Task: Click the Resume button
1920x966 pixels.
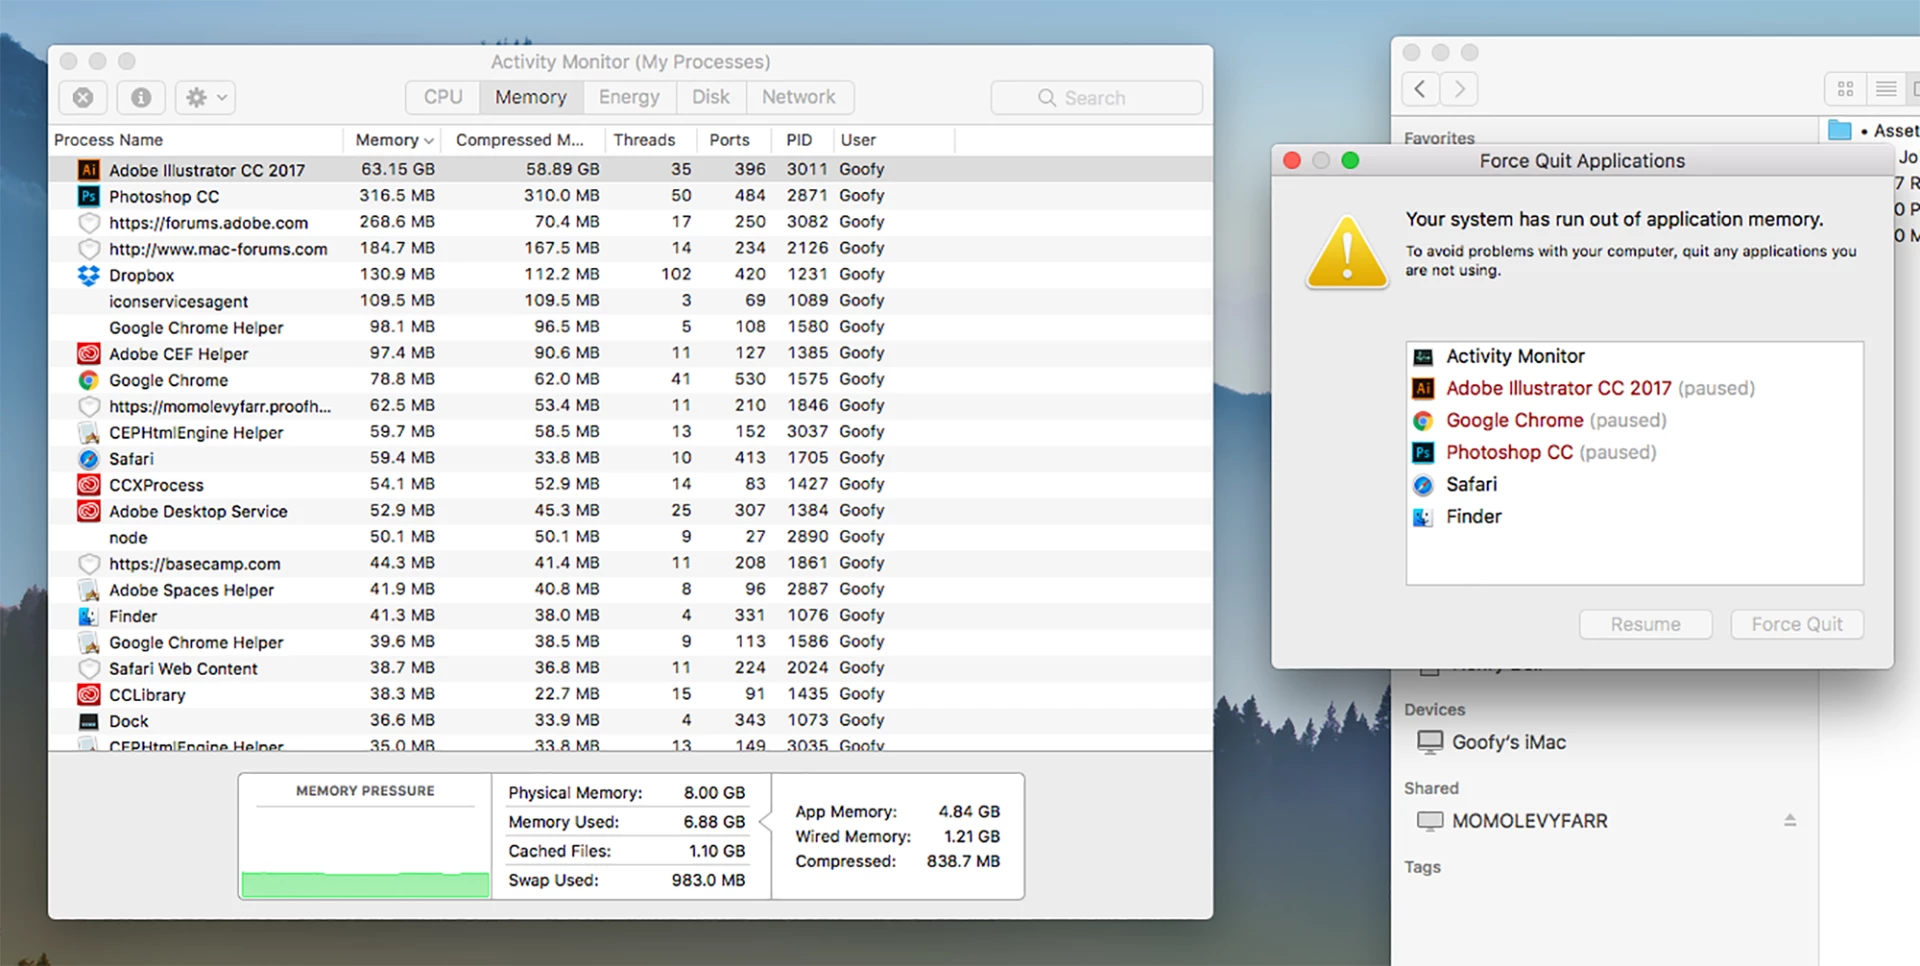Action: point(1645,624)
